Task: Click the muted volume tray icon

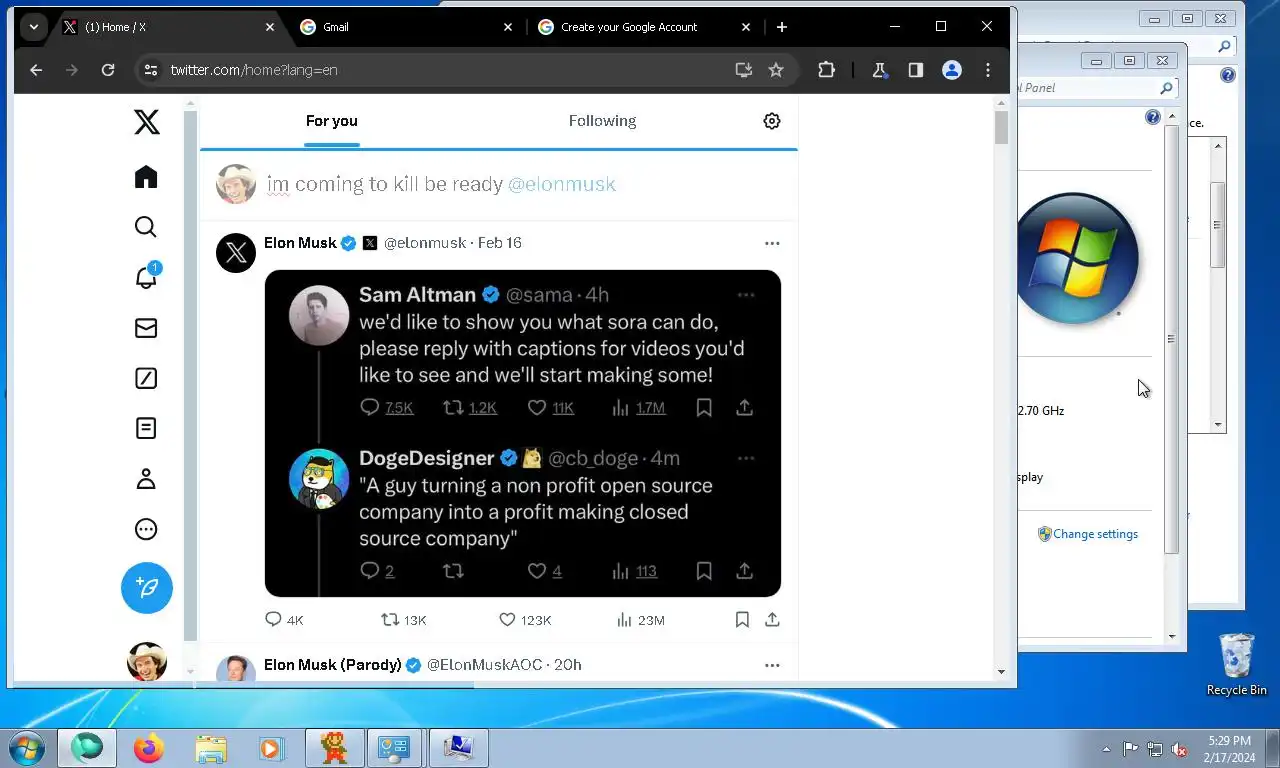Action: (x=1179, y=749)
